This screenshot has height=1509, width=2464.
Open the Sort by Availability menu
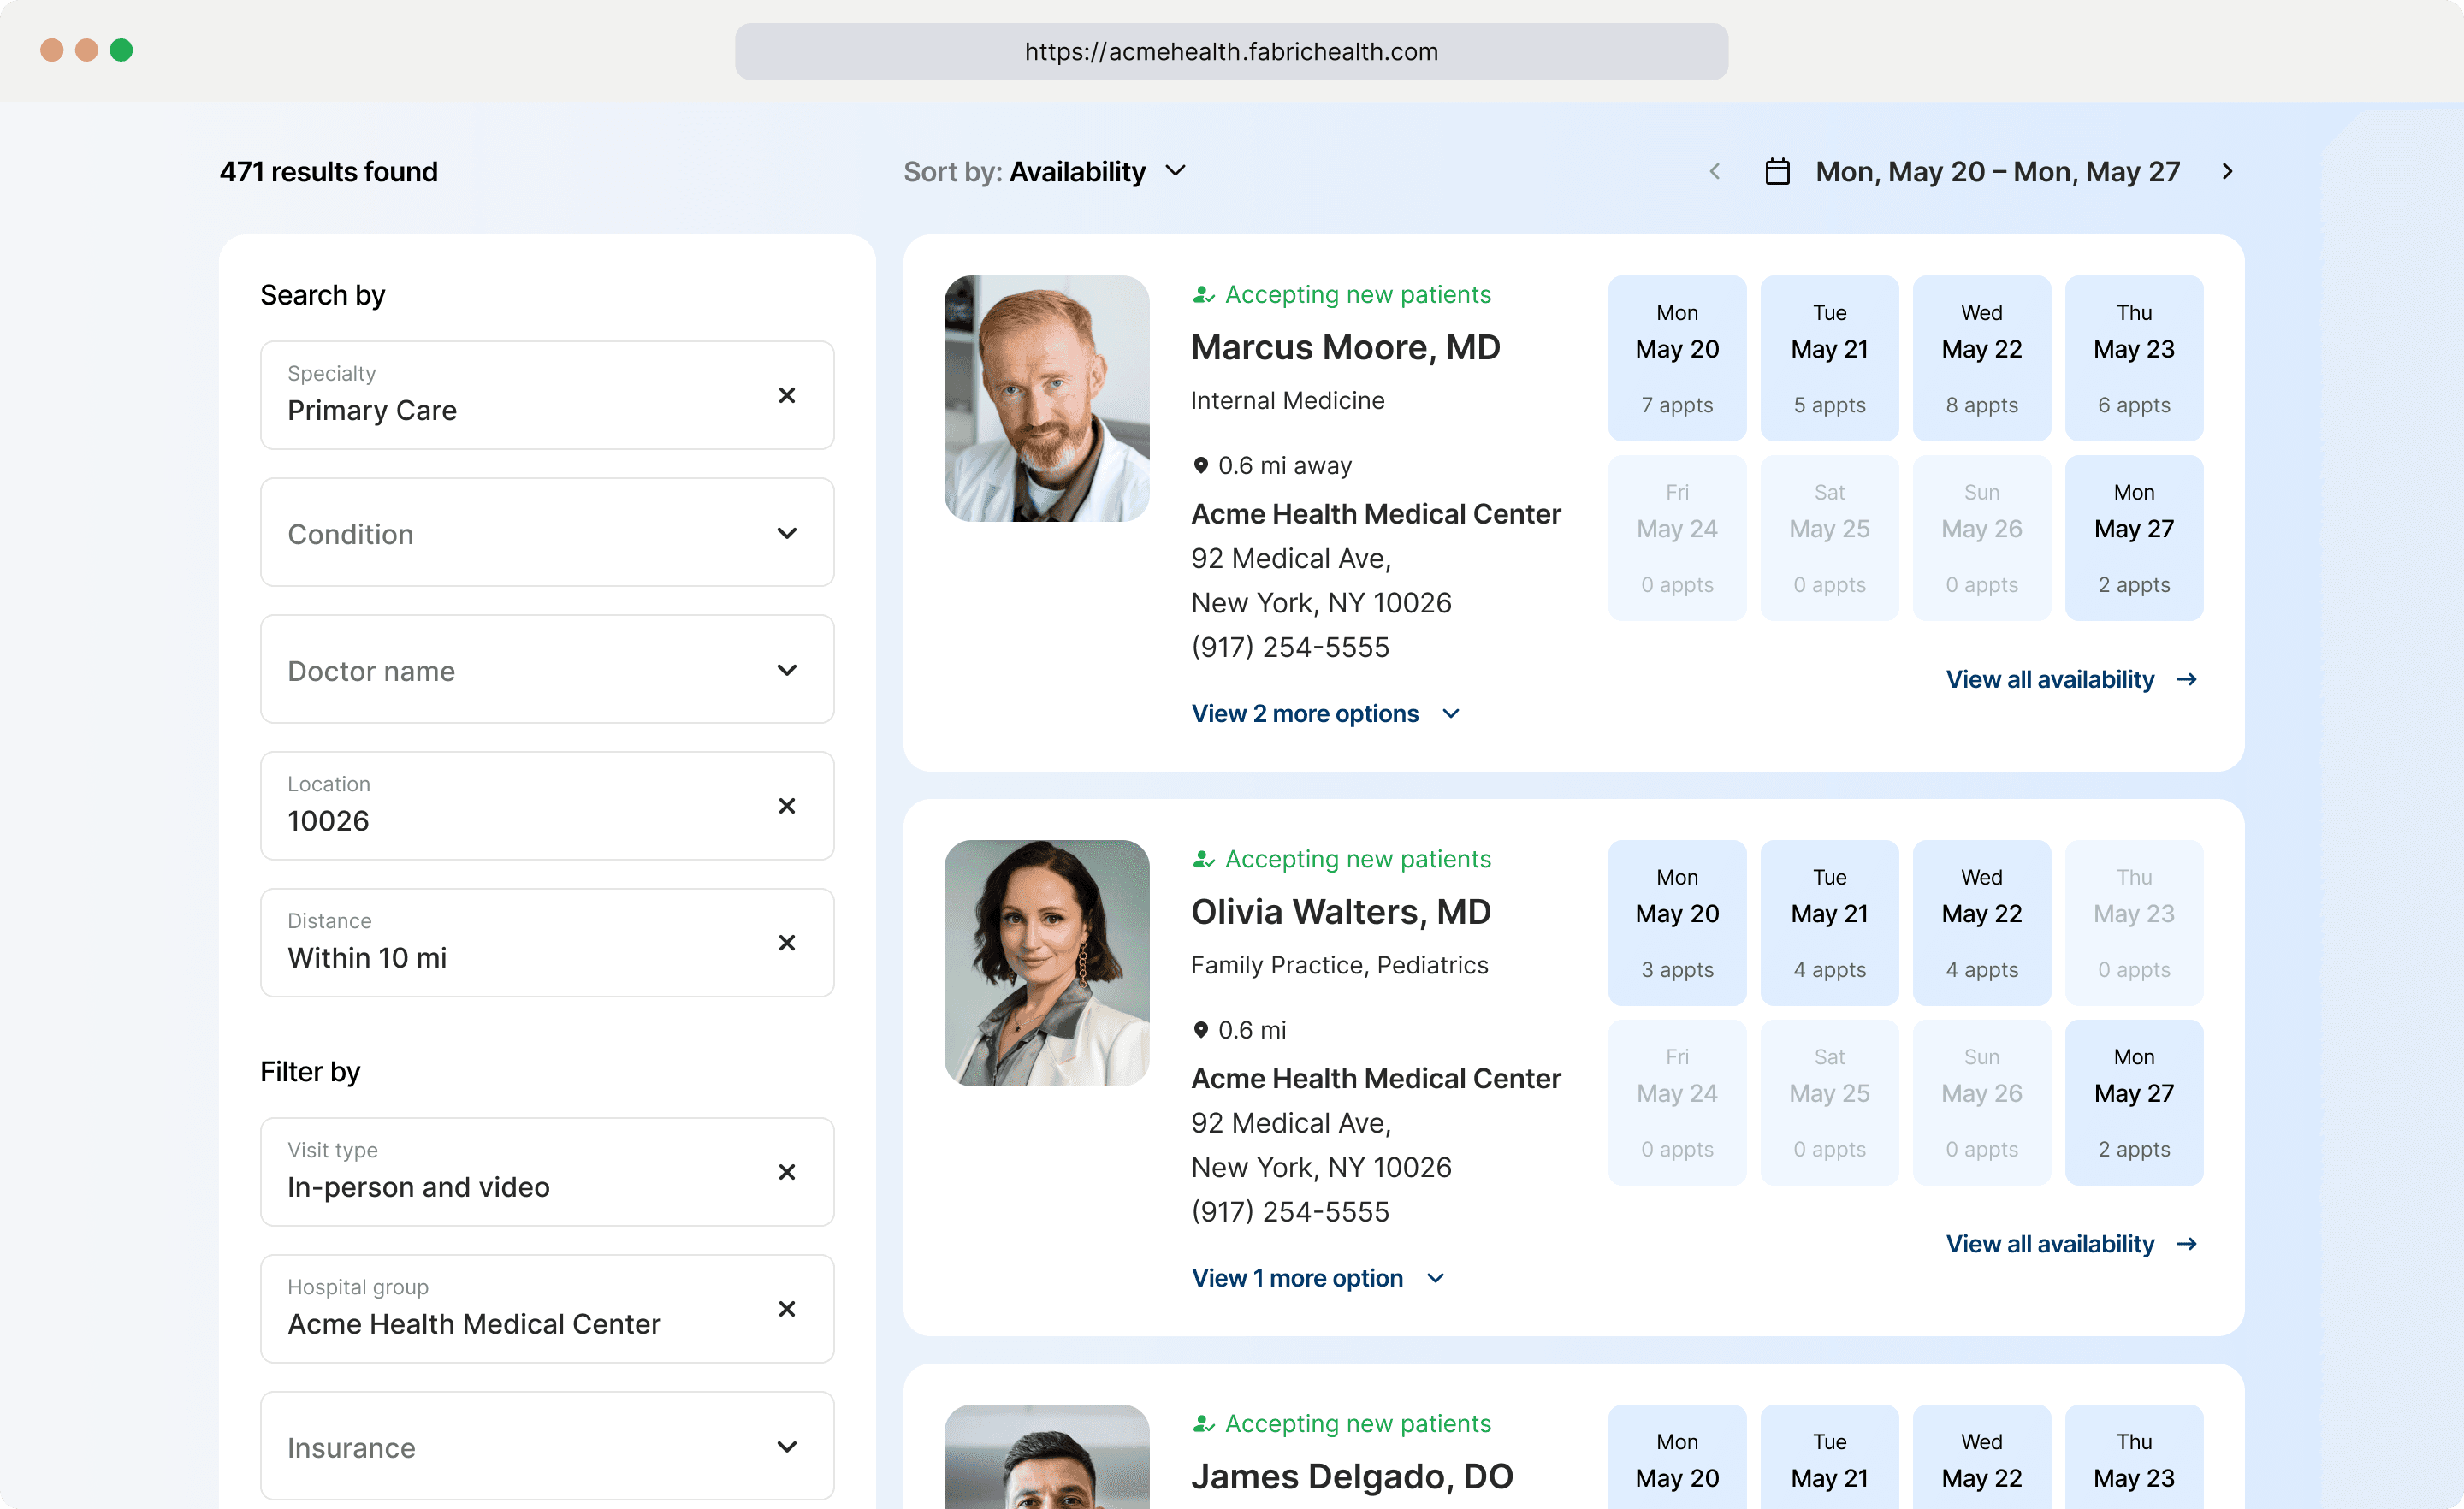tap(1046, 172)
